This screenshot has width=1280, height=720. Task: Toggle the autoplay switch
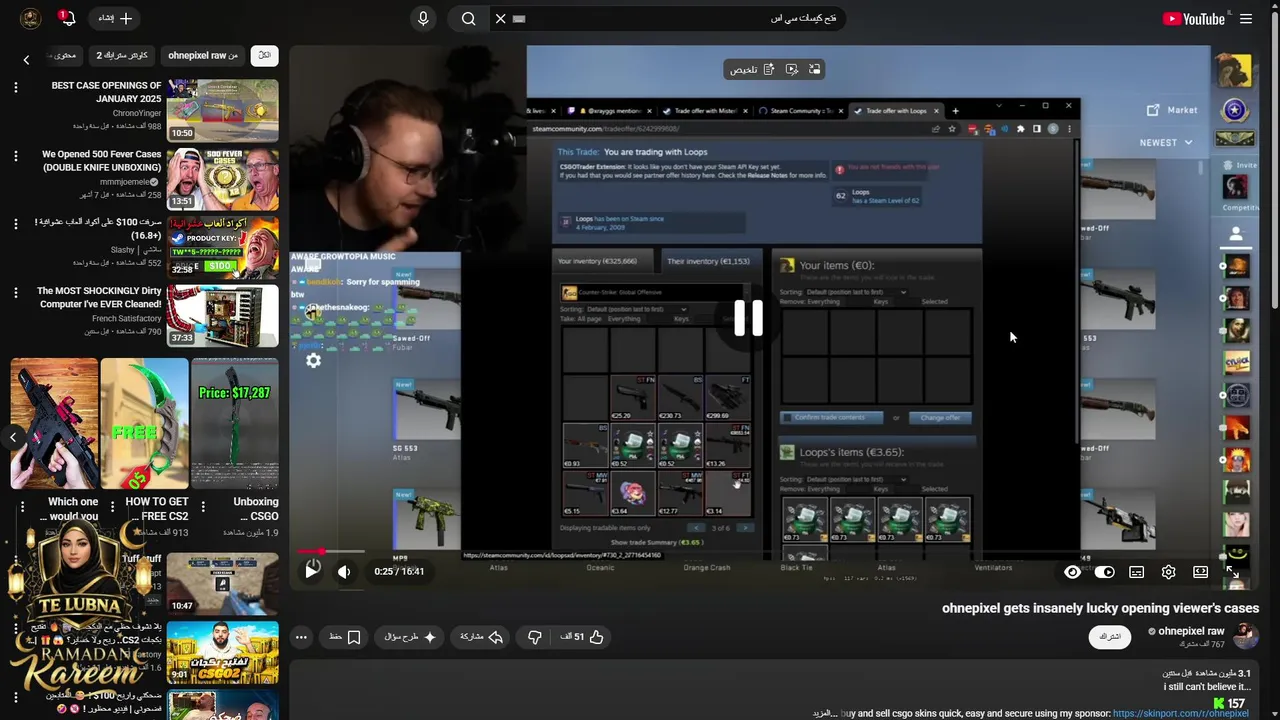(1104, 572)
